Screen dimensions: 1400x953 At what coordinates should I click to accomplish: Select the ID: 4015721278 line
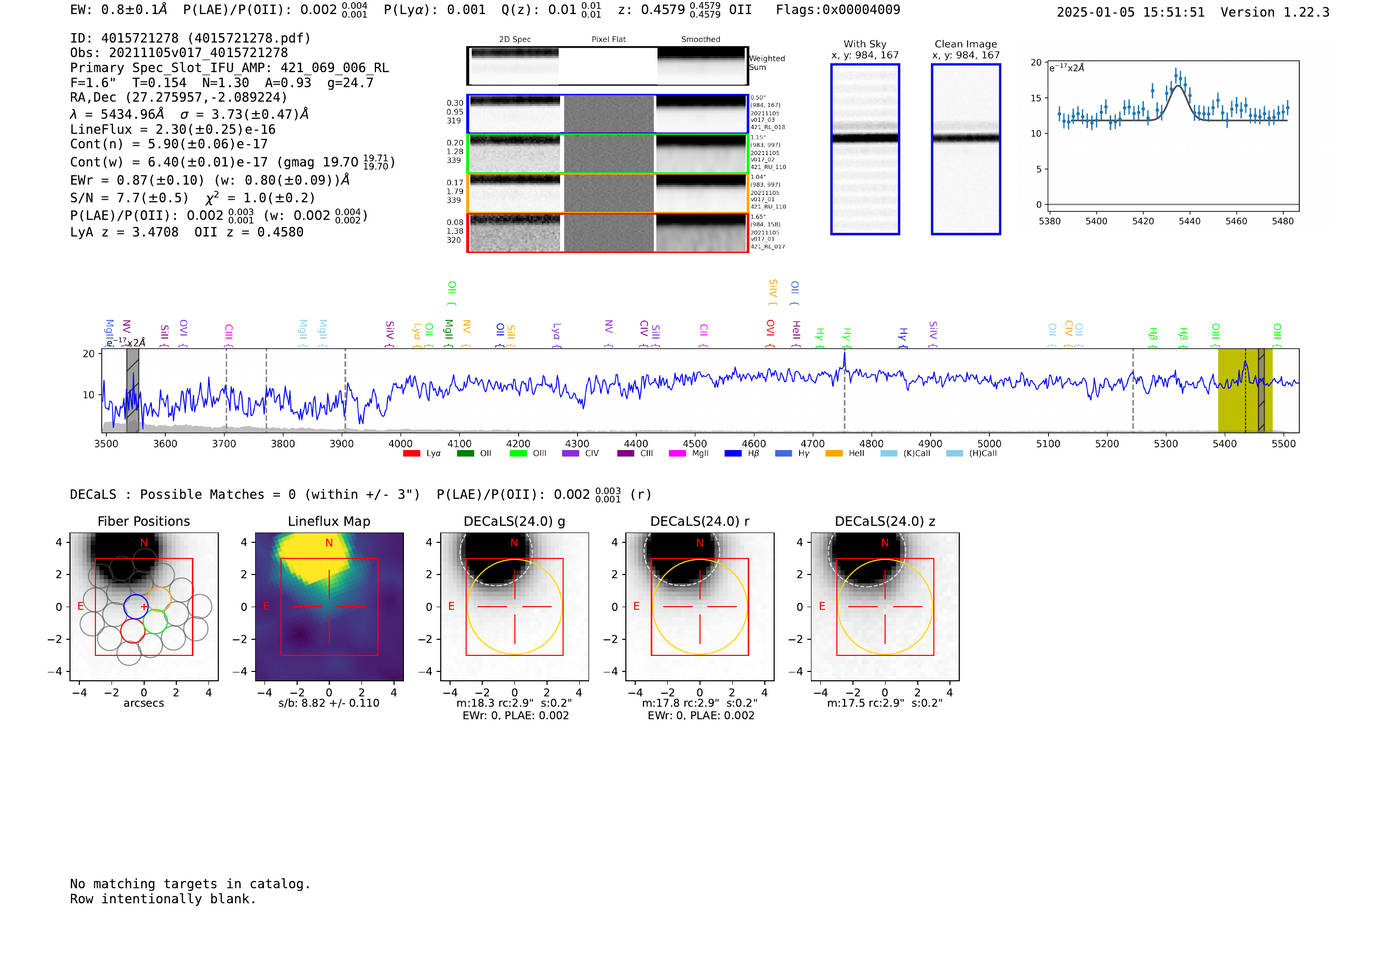tap(190, 38)
